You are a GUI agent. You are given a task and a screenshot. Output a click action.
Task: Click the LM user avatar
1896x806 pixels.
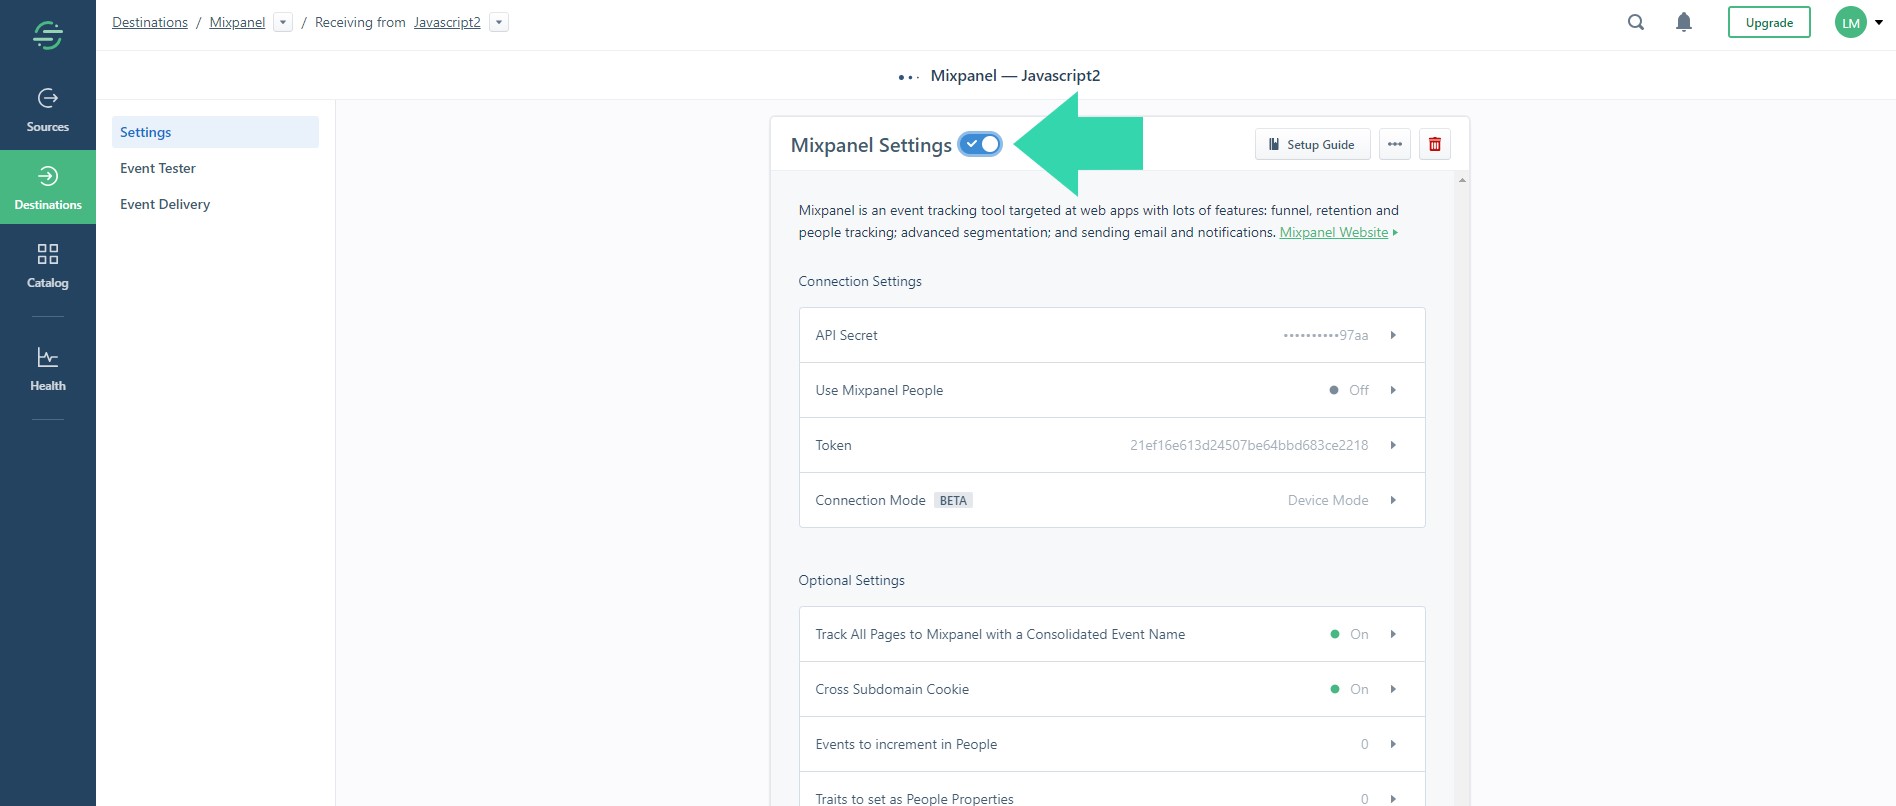click(1851, 22)
